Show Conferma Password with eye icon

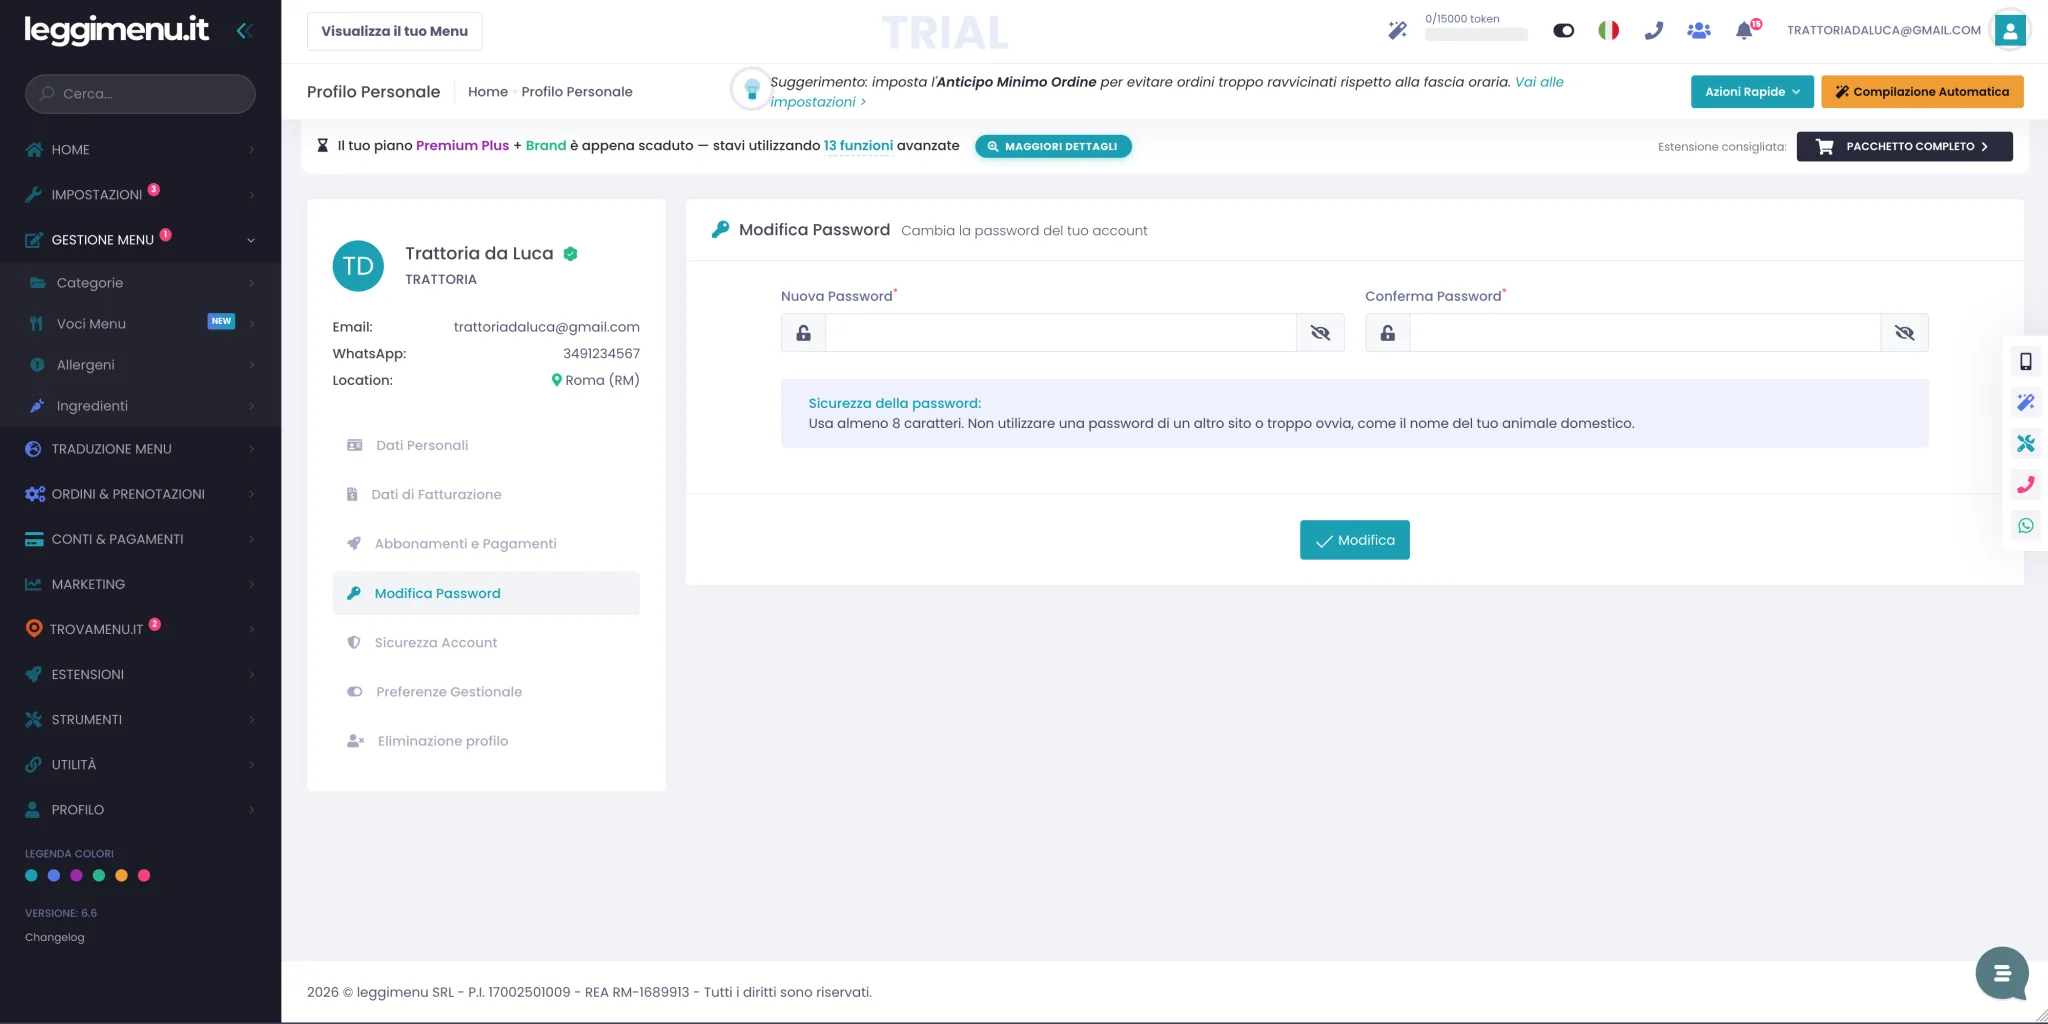tap(1904, 333)
